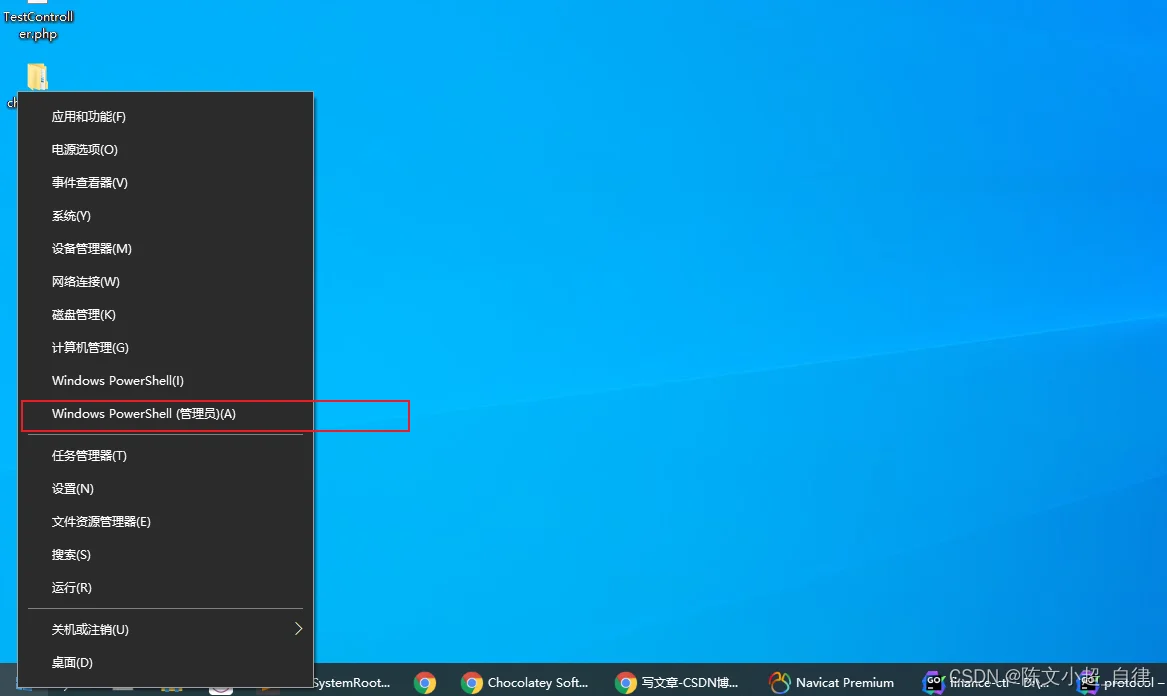The width and height of the screenshot is (1167, 696).
Task: Launch 设备管理器(M)
Action: click(165, 249)
